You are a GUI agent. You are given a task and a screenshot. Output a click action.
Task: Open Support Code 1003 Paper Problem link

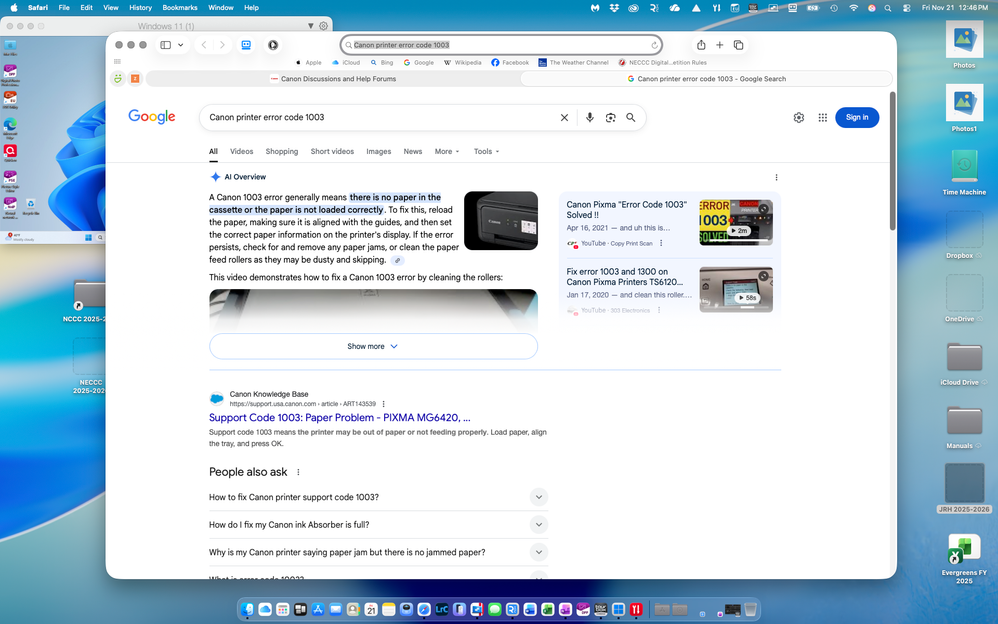(x=339, y=418)
